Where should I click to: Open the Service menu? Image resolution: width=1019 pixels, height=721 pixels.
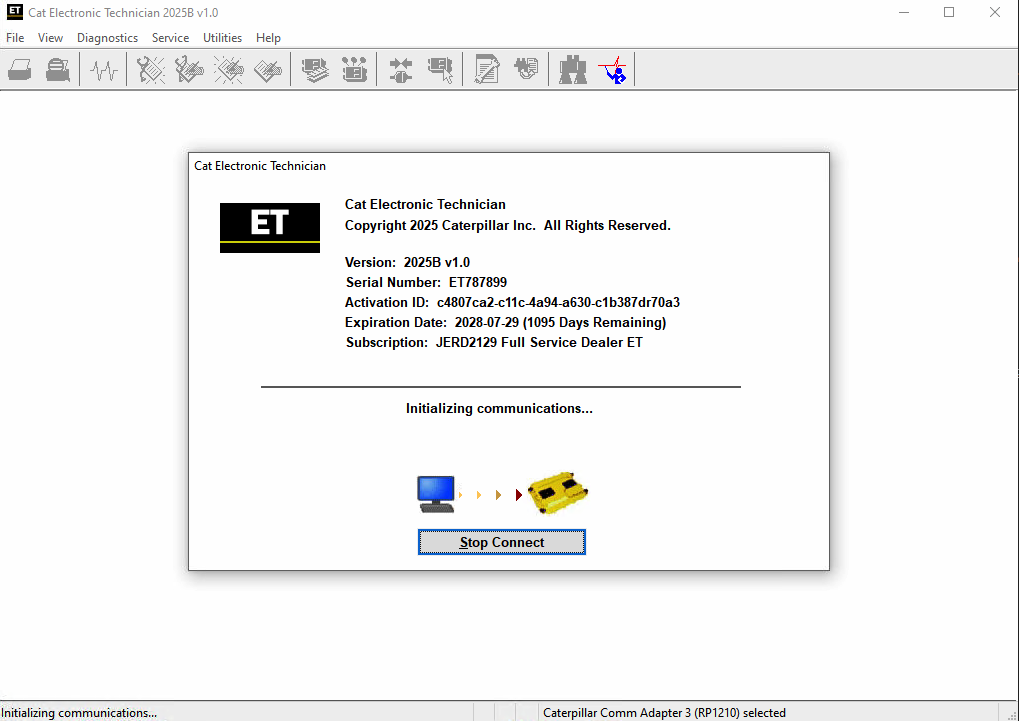(170, 37)
